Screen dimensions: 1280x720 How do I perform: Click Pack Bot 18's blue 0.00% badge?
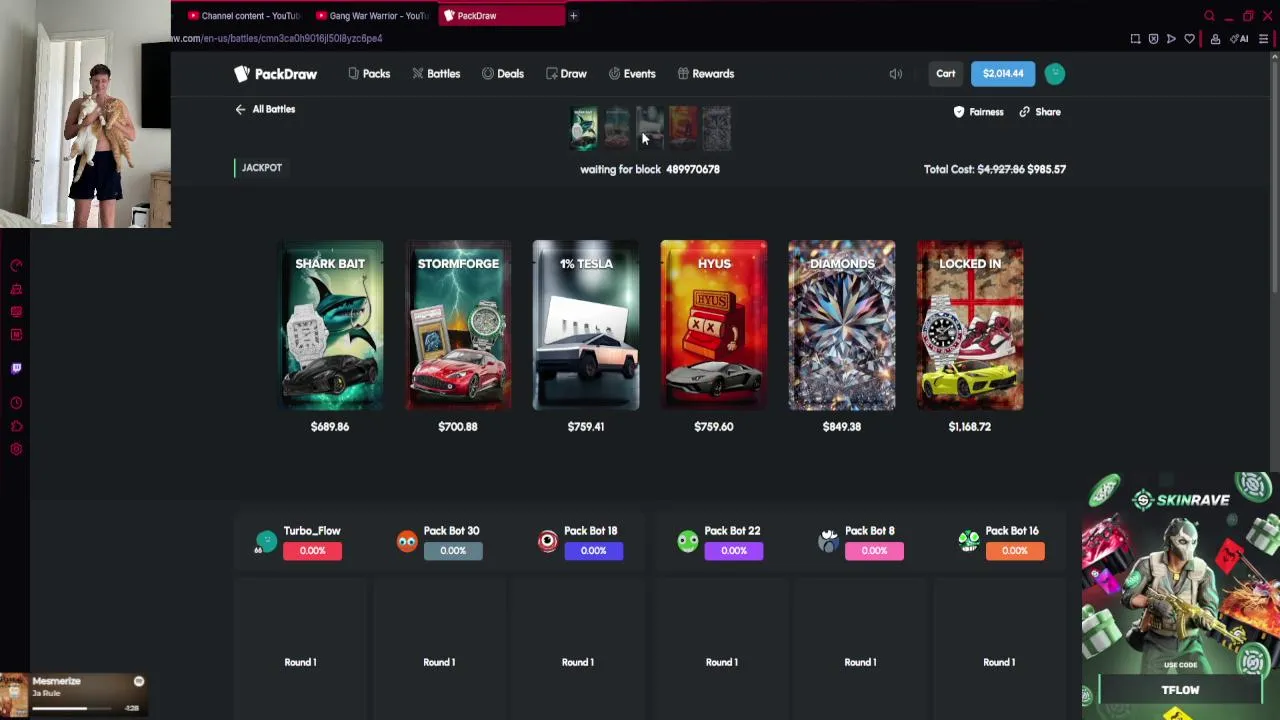593,551
